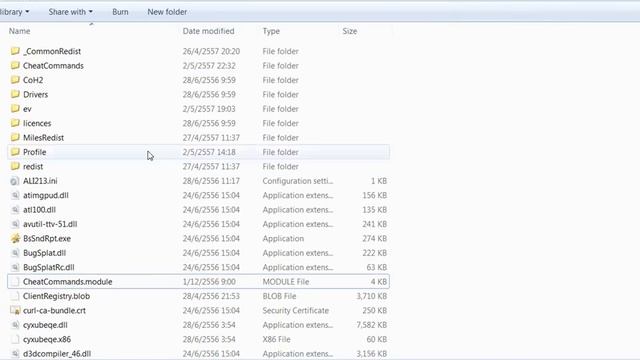Select the CheatCommands.module file name
The image size is (640, 360).
pos(67,282)
